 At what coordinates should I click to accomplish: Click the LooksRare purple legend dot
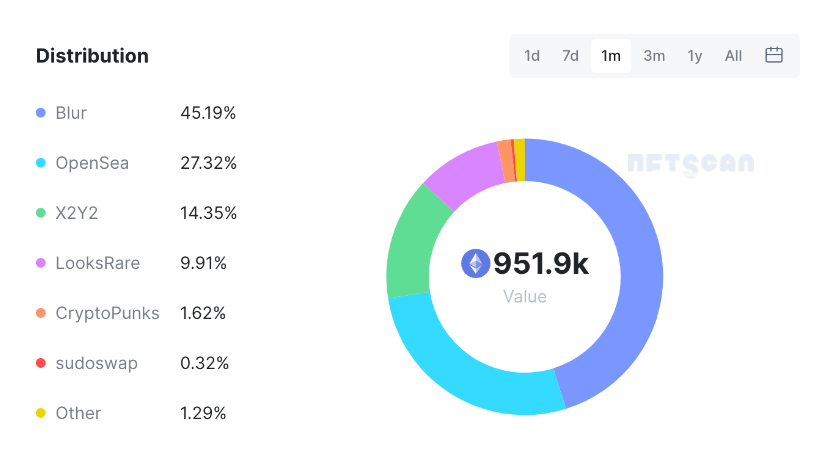(x=41, y=263)
